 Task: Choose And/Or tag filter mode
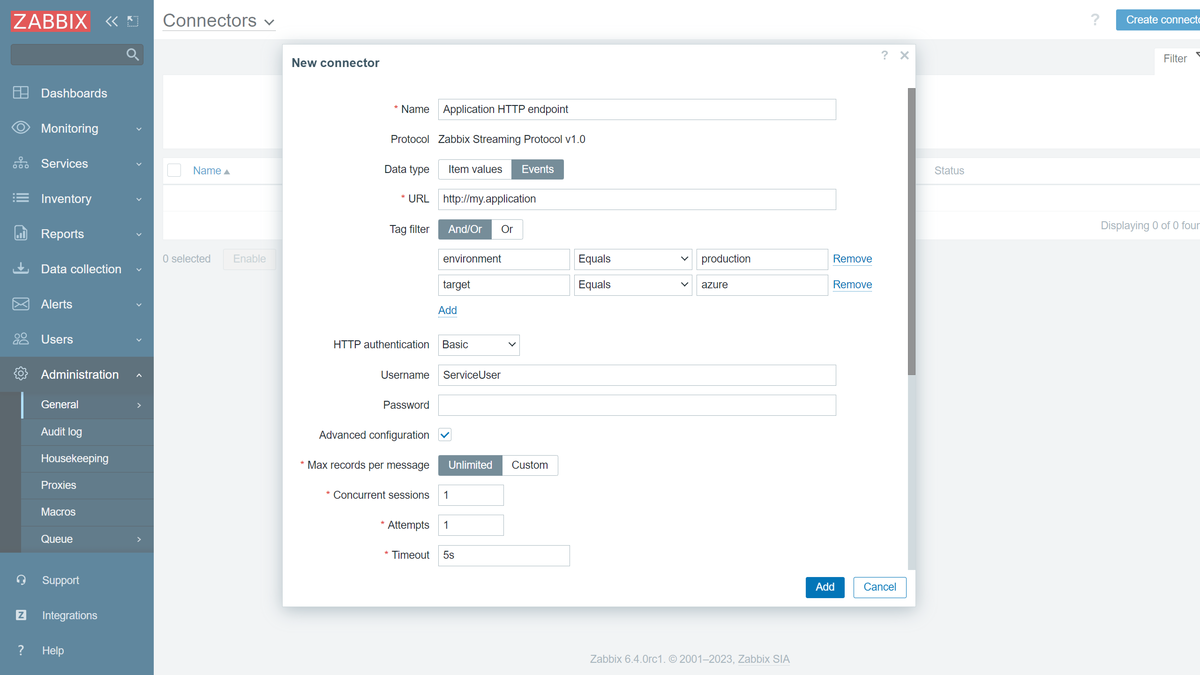[x=465, y=229]
